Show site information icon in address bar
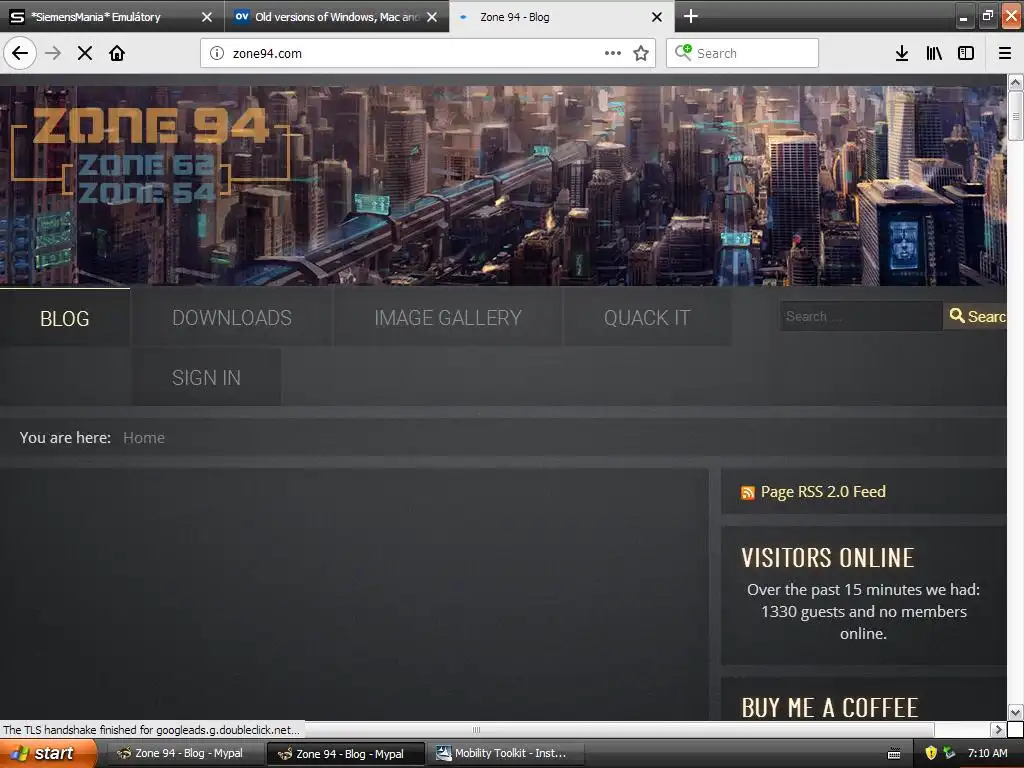This screenshot has width=1024, height=768. point(217,53)
